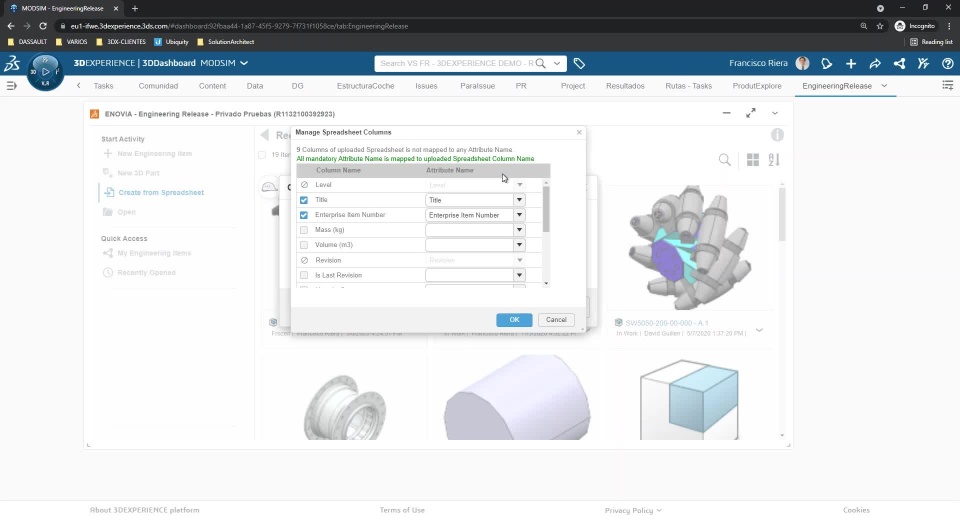The width and height of the screenshot is (960, 520).
Task: Check the Volume (m3) checkbox
Action: pyautogui.click(x=304, y=245)
